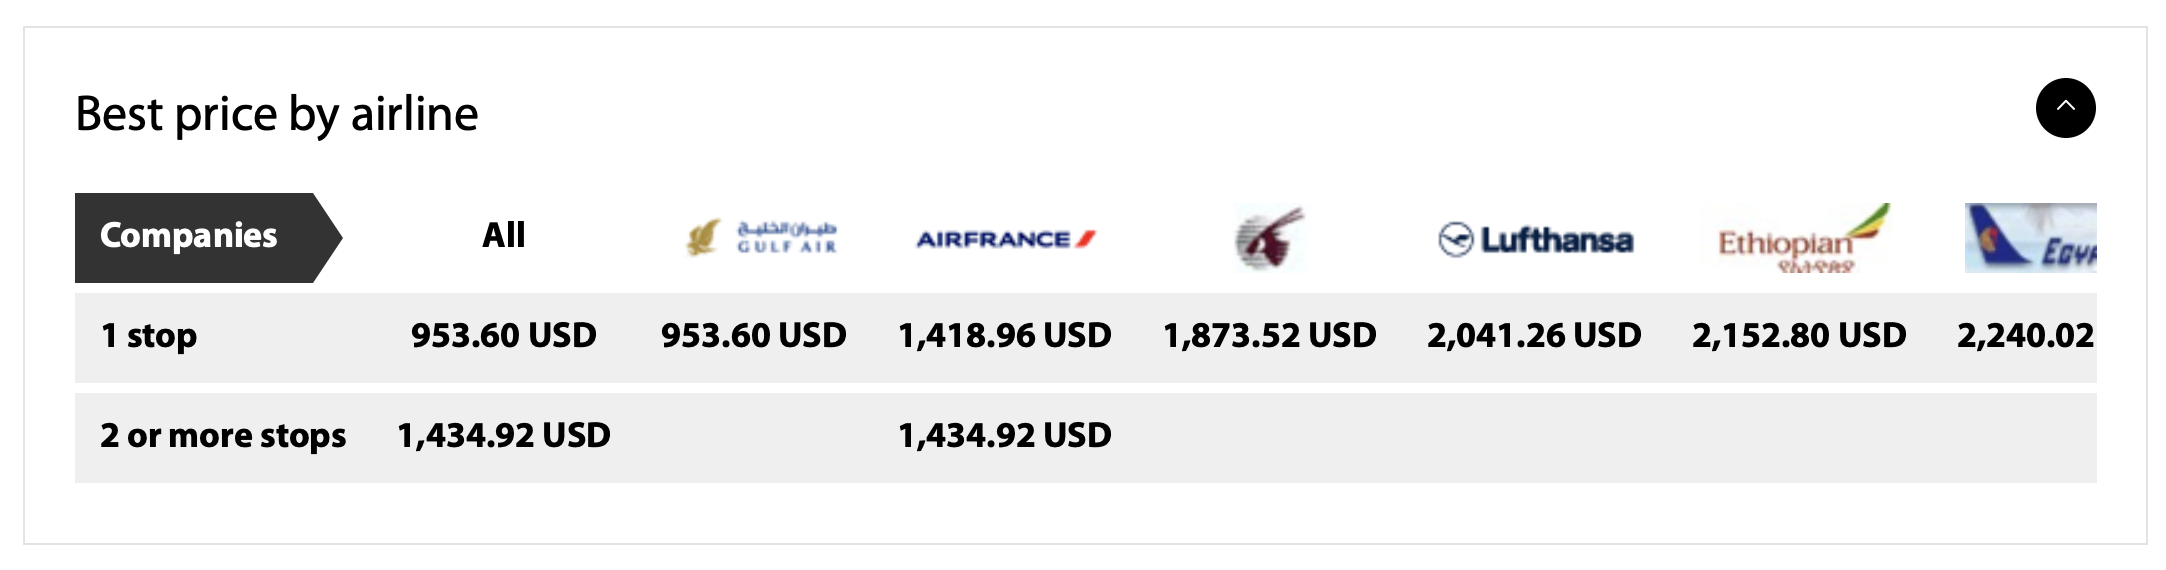The image size is (2166, 570).
Task: Choose the 953.60 USD All 1 stop price
Action: click(504, 335)
